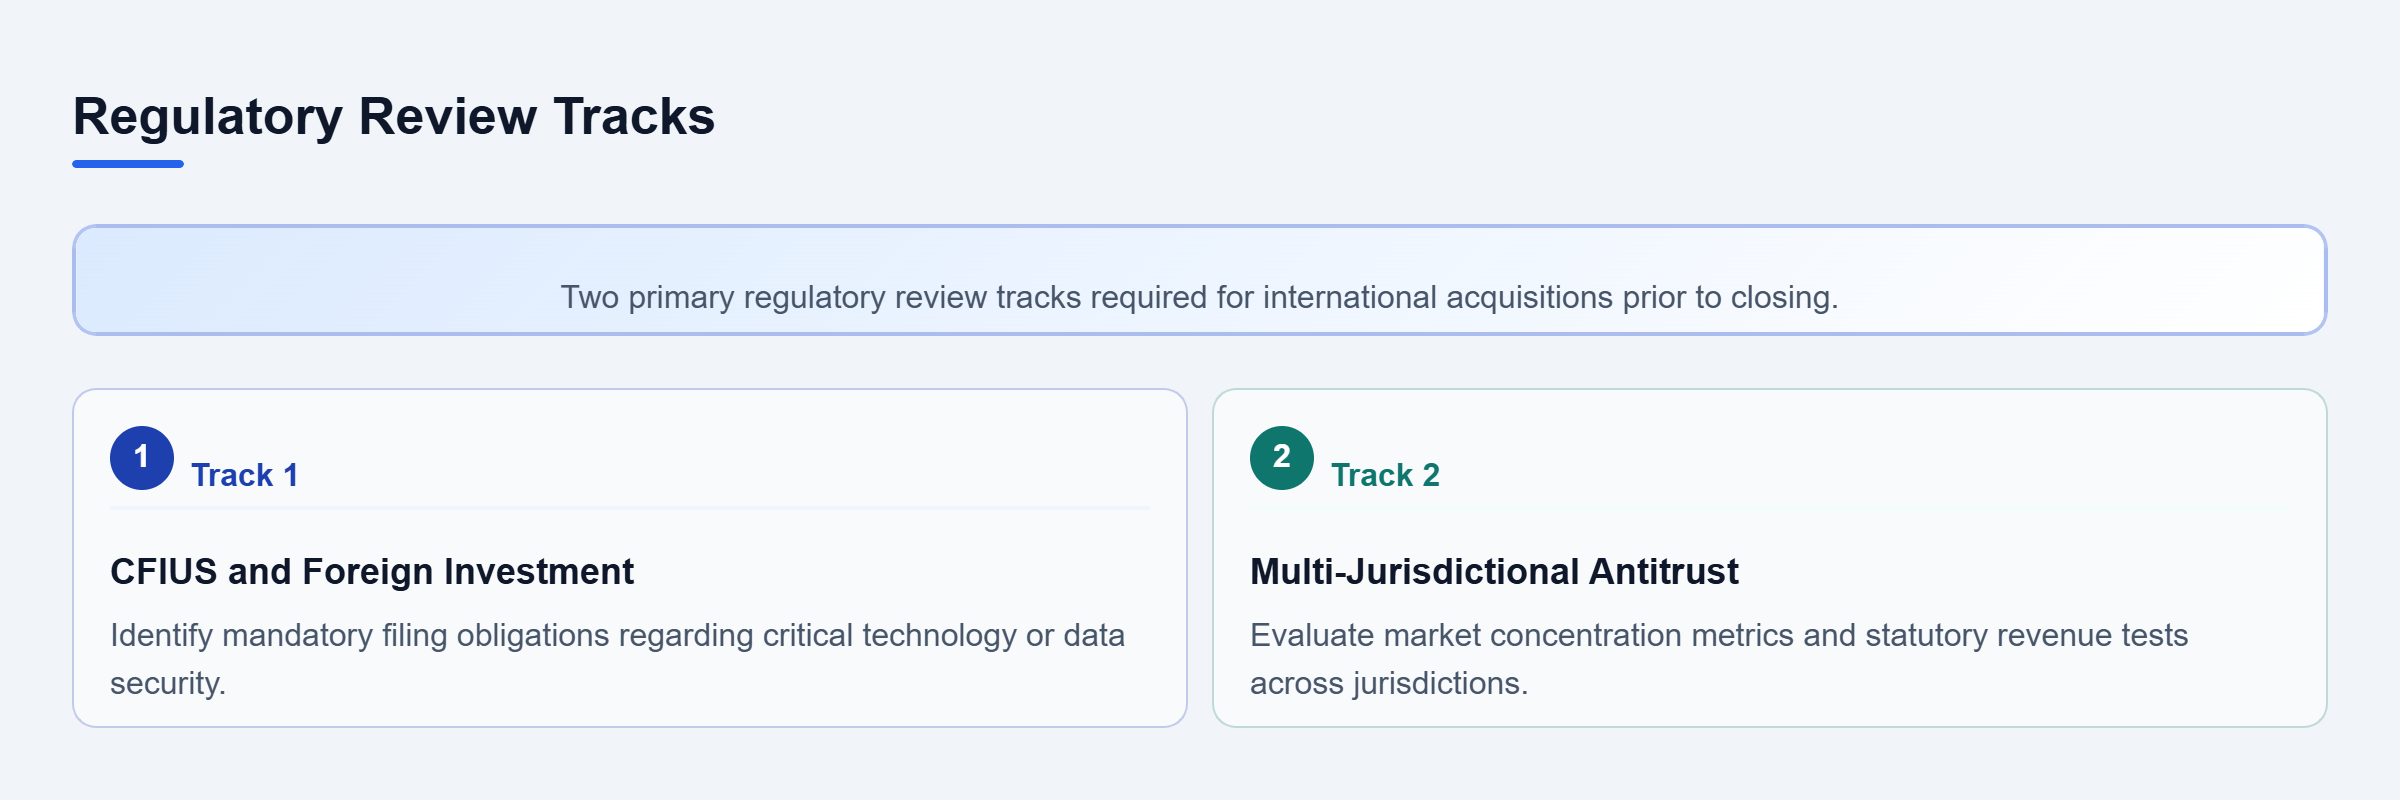
Task: Click the description "Identify mandatory filing obligations"
Action: pyautogui.click(x=360, y=636)
